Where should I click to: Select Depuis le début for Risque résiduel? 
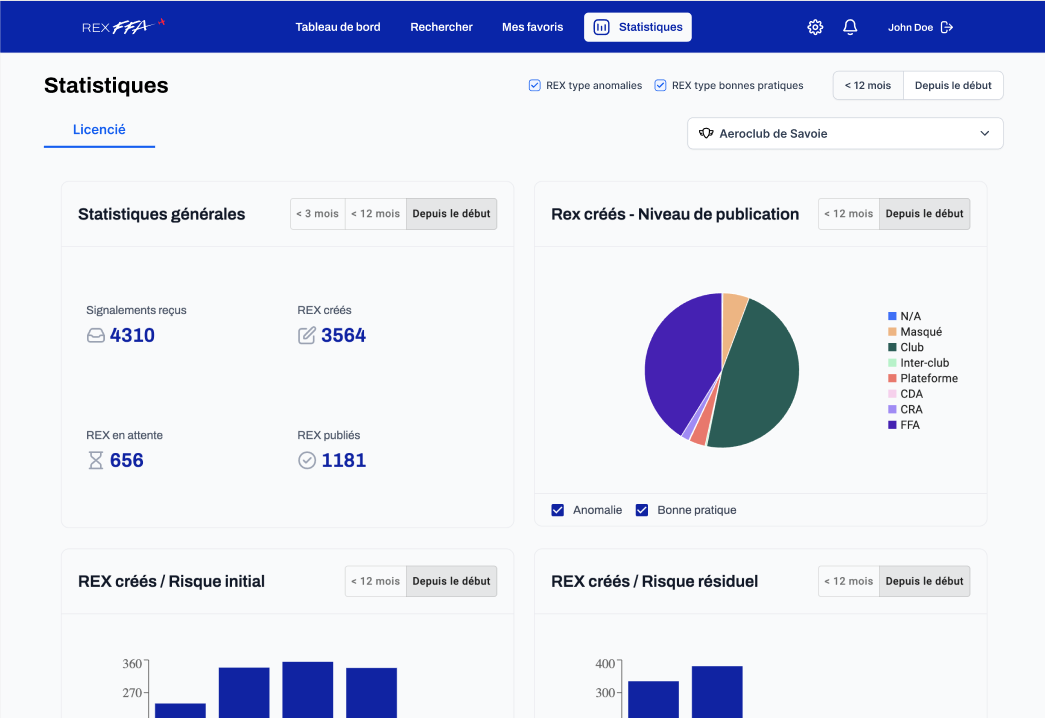[x=924, y=581]
